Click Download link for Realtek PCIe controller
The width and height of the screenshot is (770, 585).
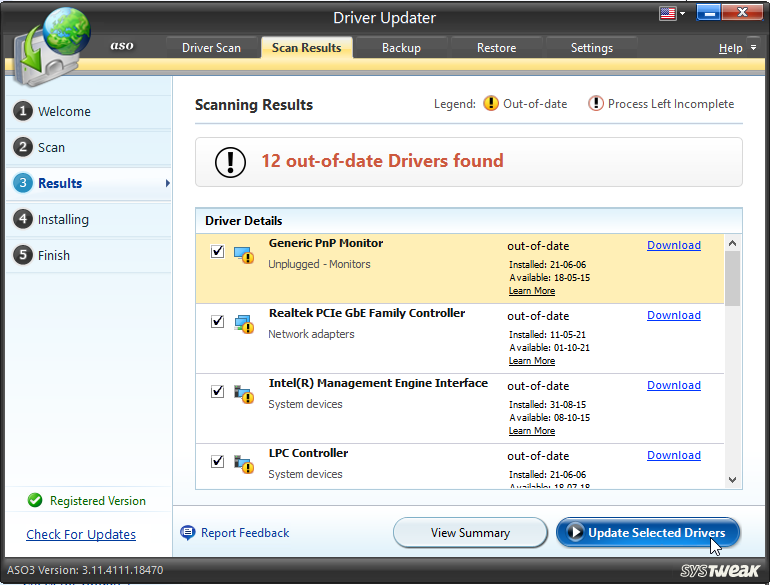pos(673,315)
